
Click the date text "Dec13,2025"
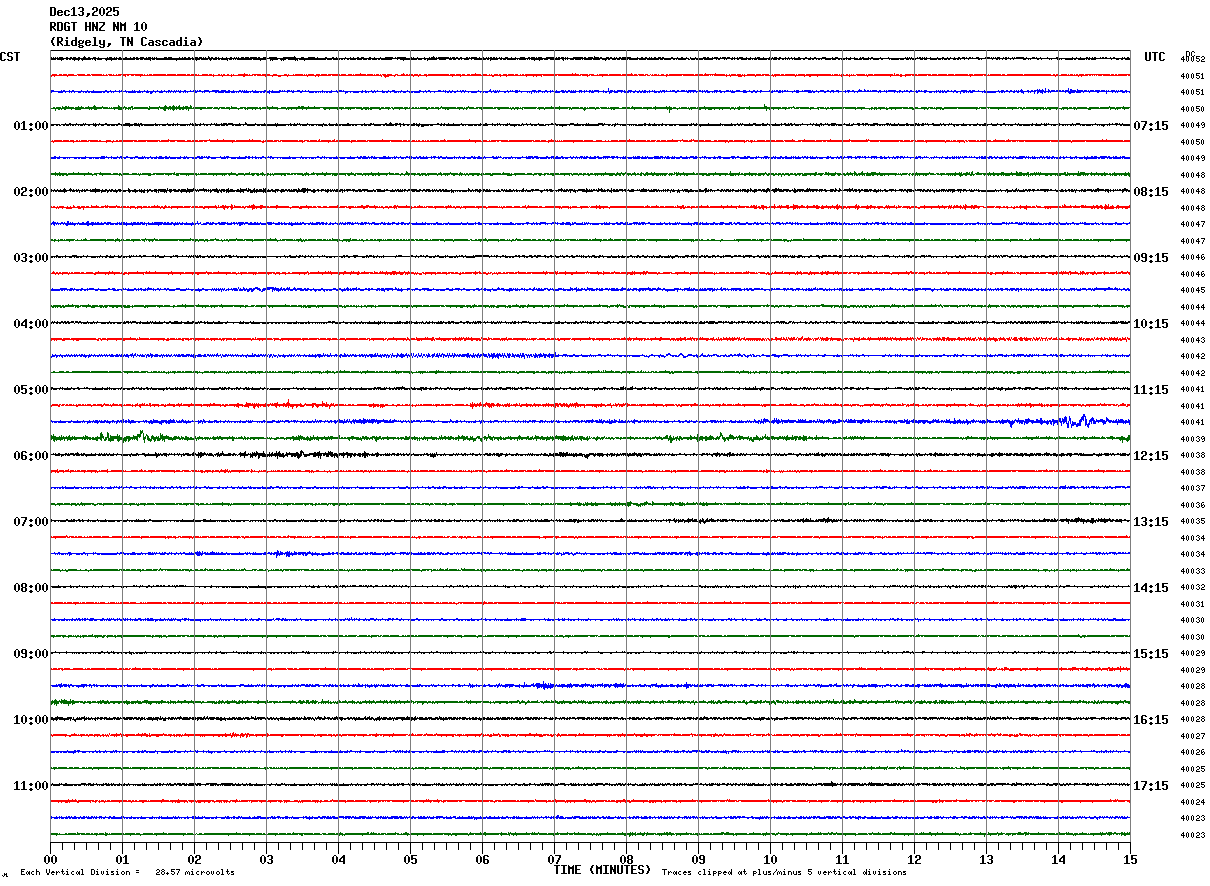pyautogui.click(x=84, y=12)
